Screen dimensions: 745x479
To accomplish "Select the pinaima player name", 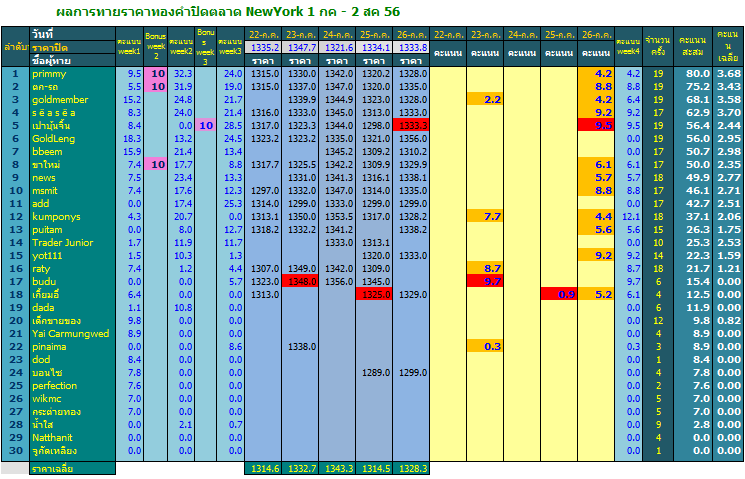I will coord(49,346).
